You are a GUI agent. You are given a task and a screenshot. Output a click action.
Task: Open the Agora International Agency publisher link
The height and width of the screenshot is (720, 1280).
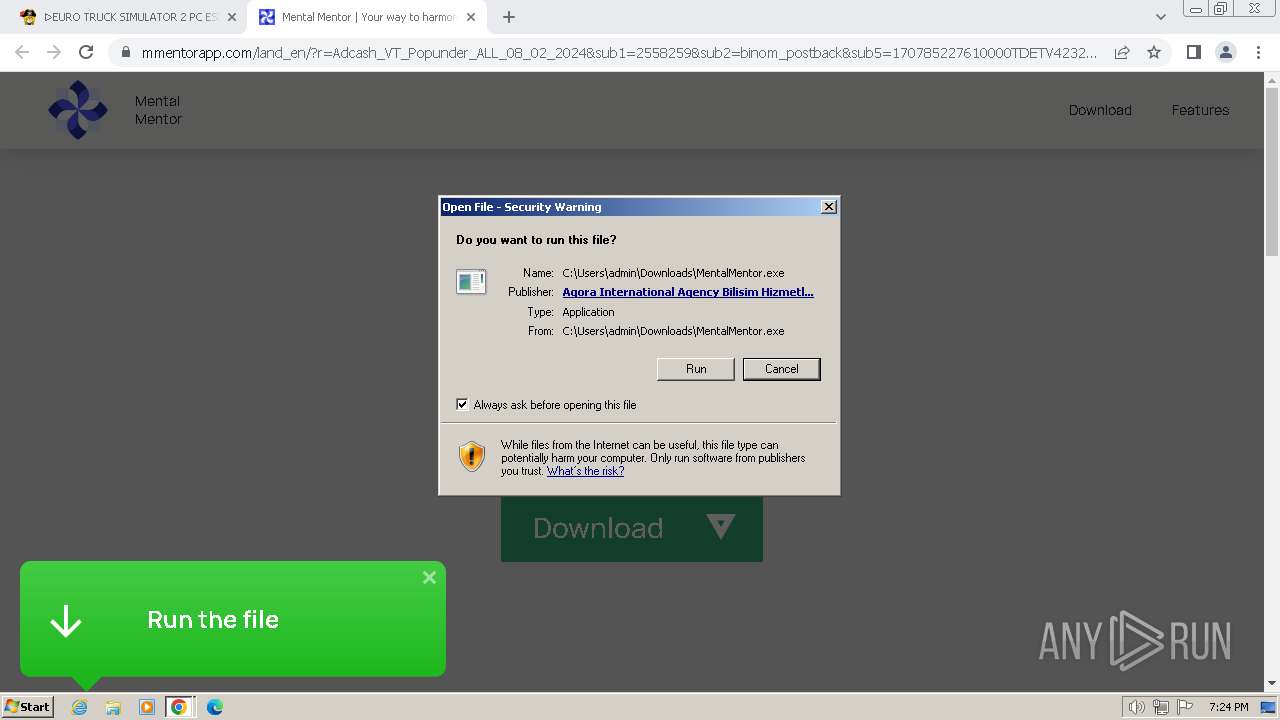(688, 292)
